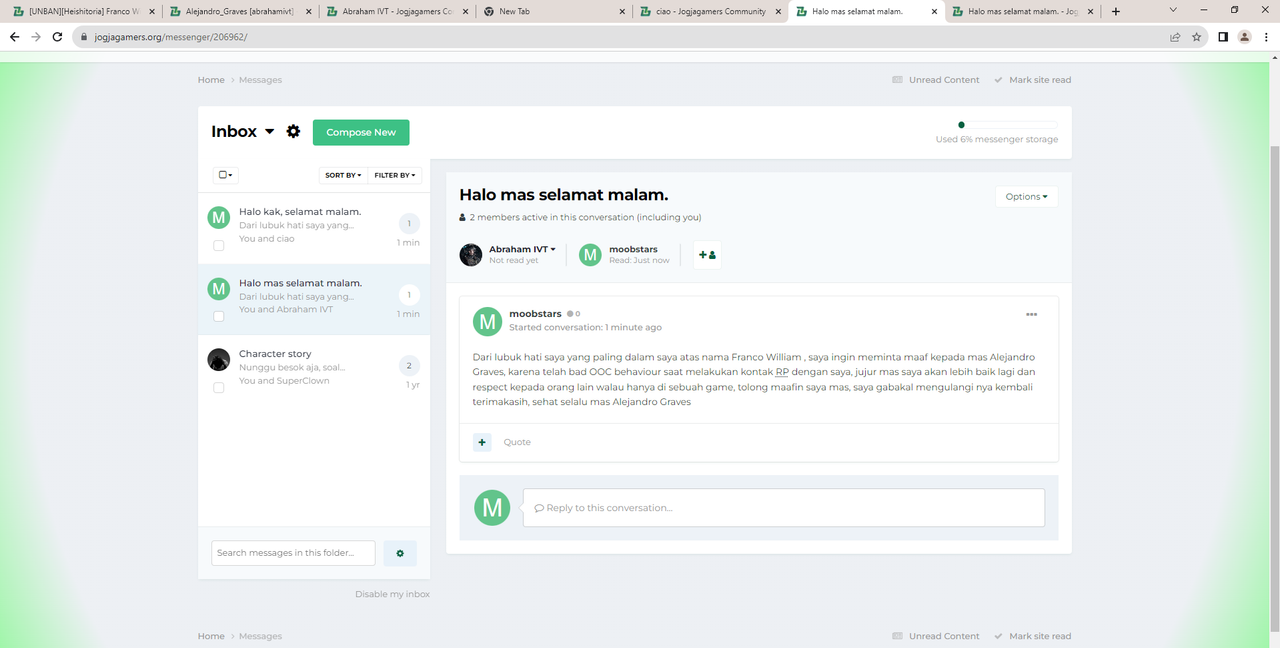Click the Search messages in this folder field

pos(294,553)
